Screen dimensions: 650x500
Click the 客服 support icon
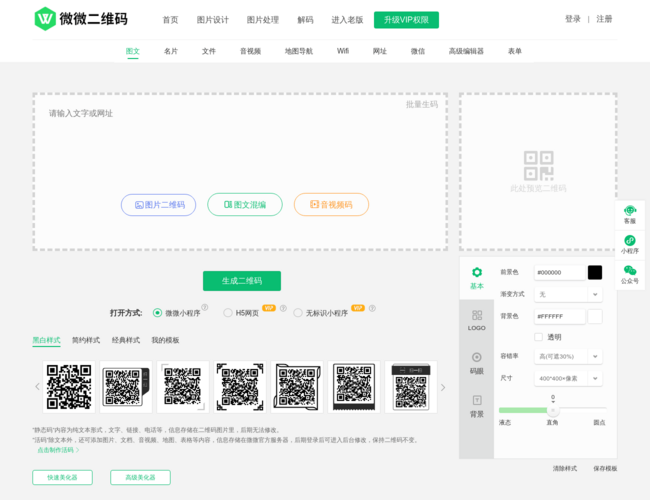pos(629,211)
